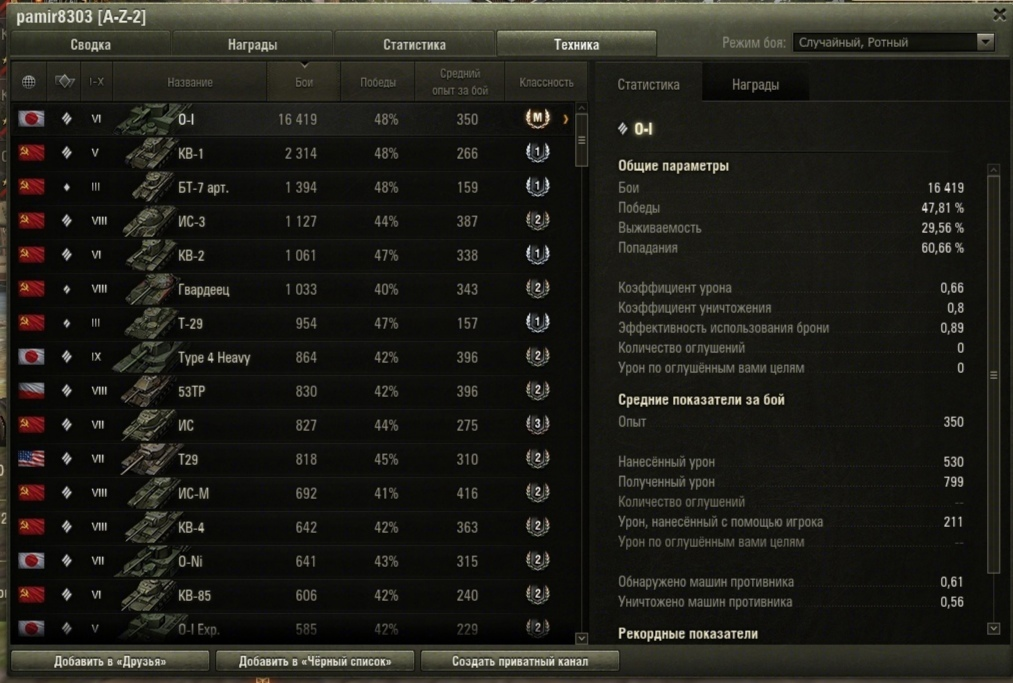Switch to the Сводка tab
The width and height of the screenshot is (1013, 683).
[x=90, y=45]
